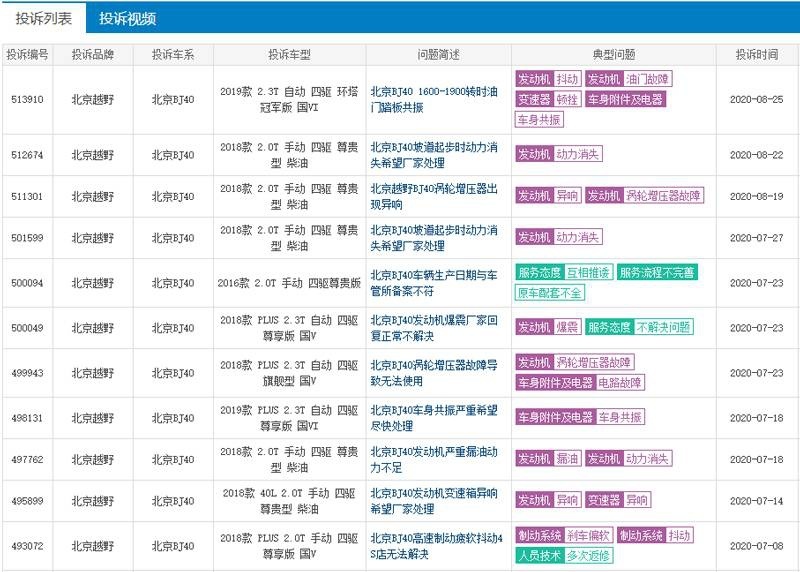This screenshot has width=800, height=572.
Task: Click model text 2016款 2.0T 手动 四驱尊贵版
Action: (289, 283)
